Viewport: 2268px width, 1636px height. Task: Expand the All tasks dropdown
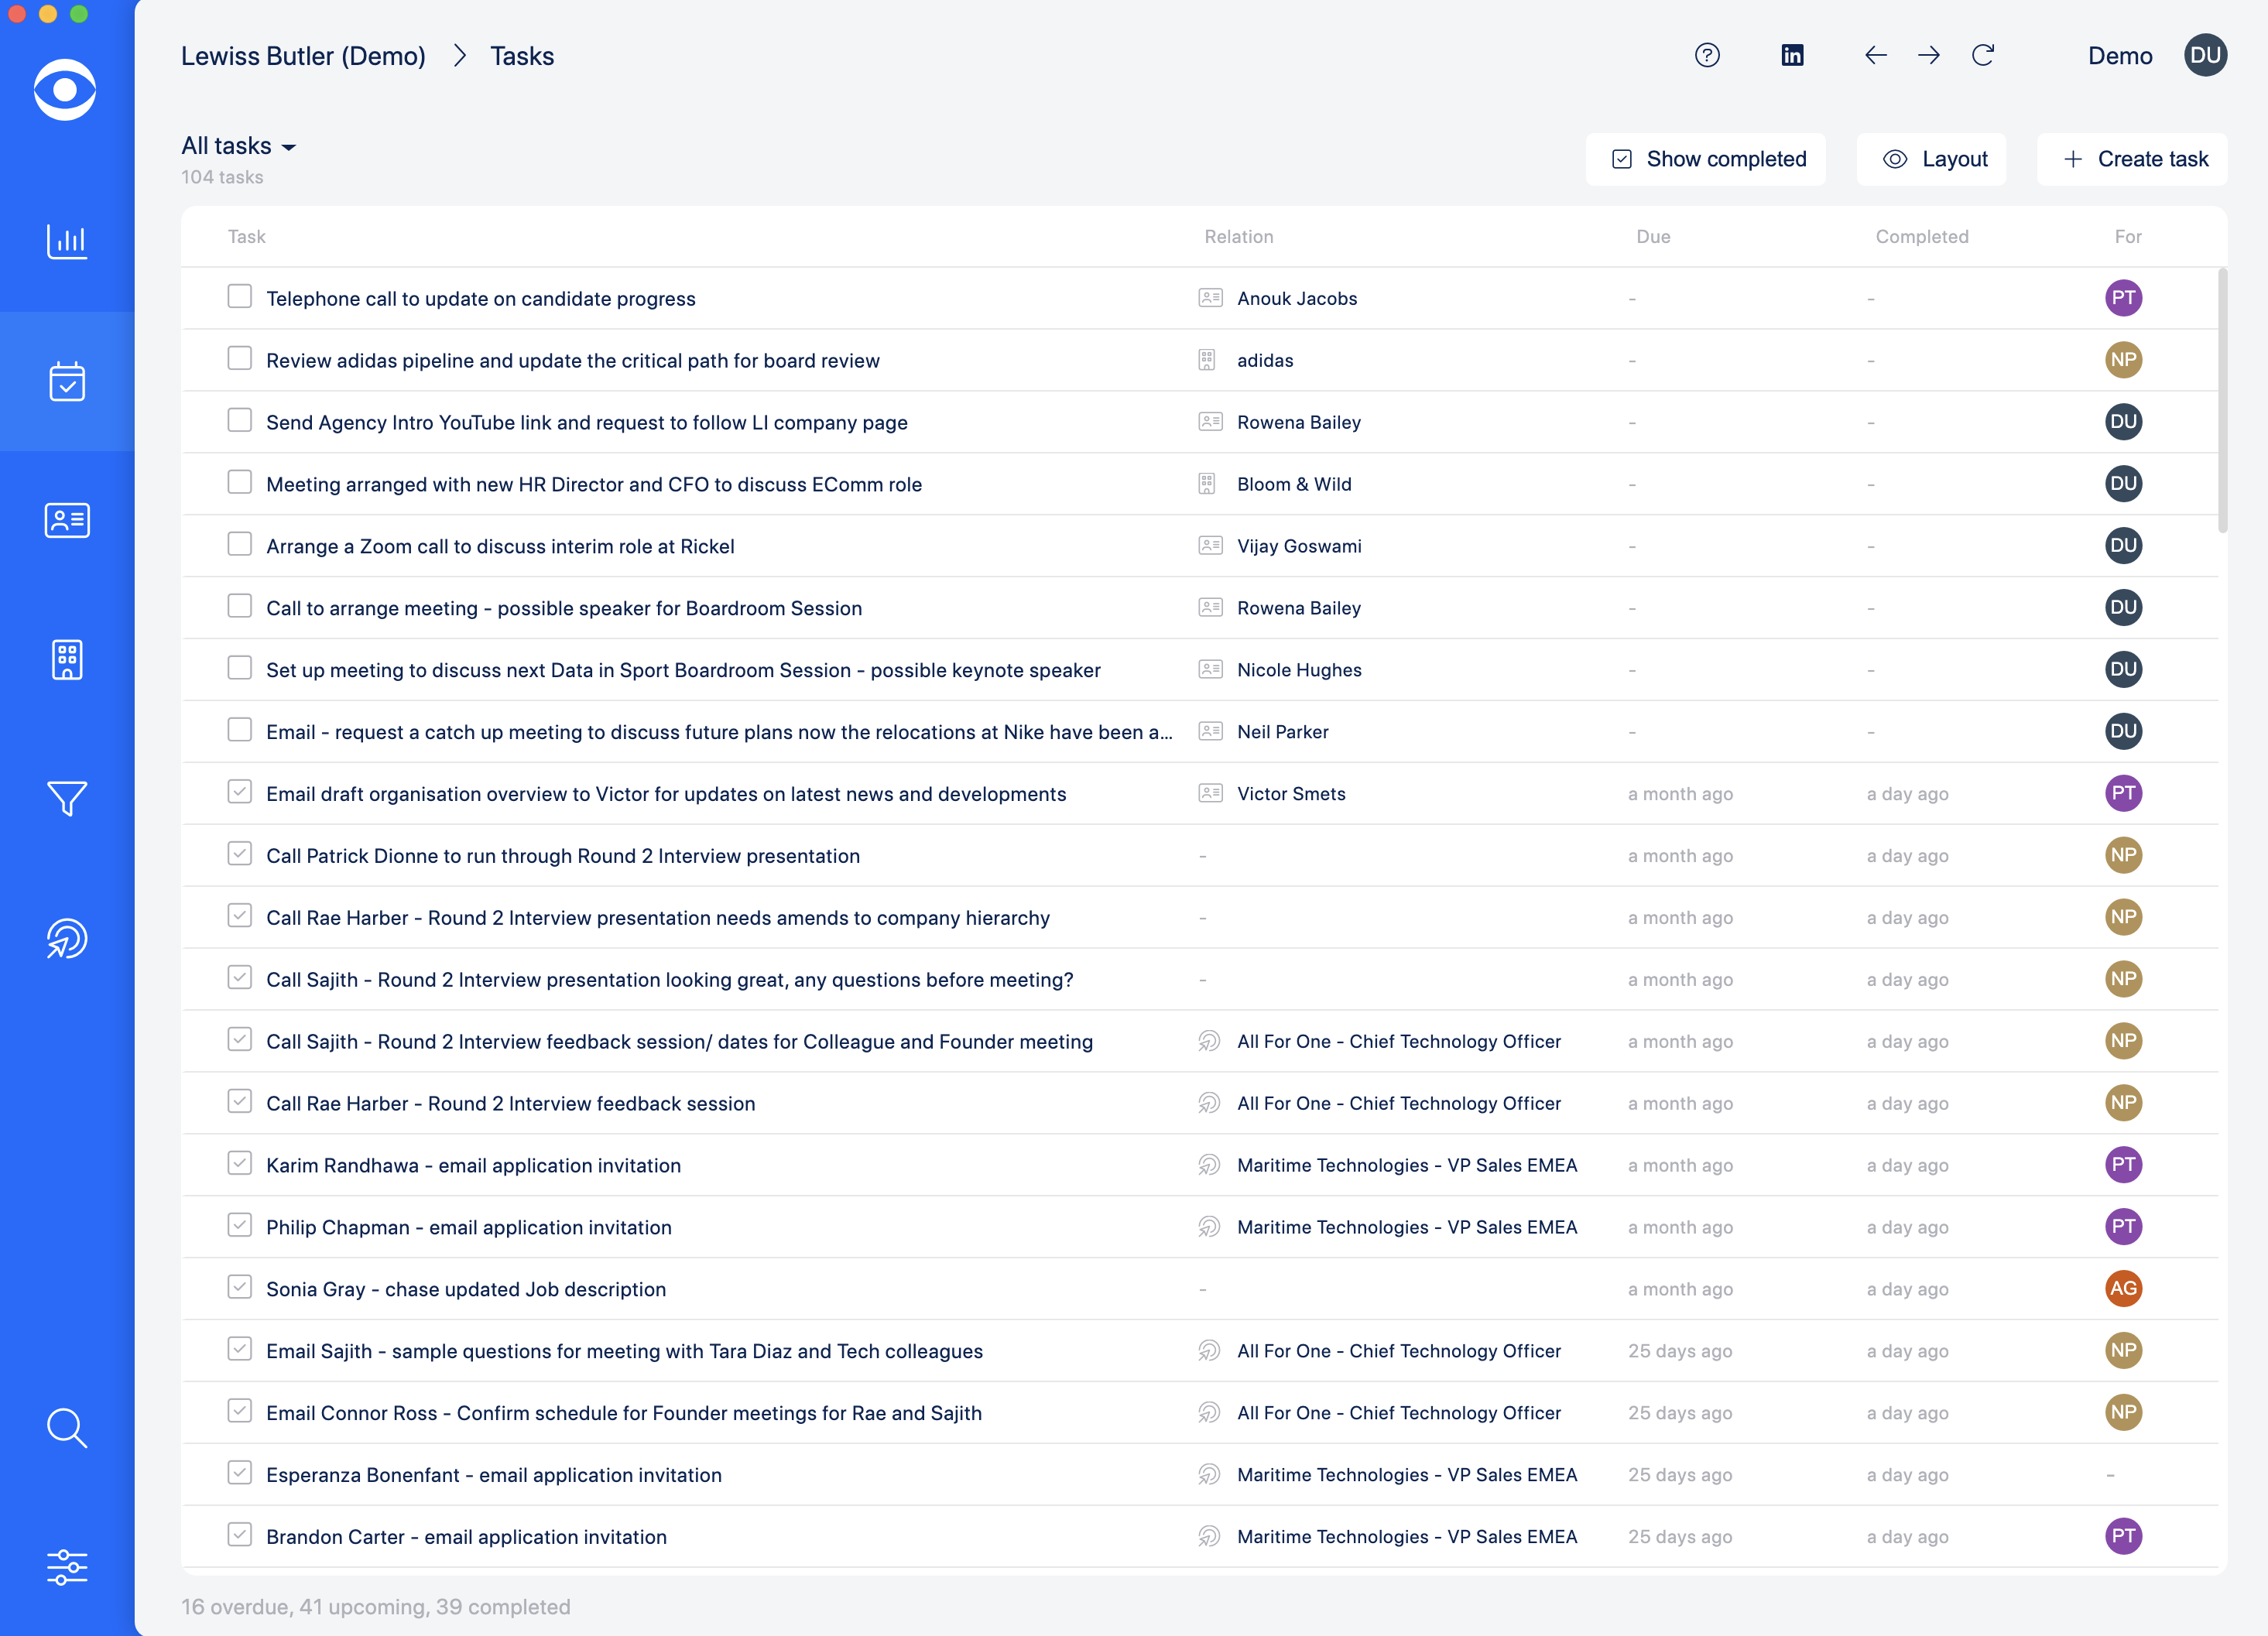(x=239, y=146)
